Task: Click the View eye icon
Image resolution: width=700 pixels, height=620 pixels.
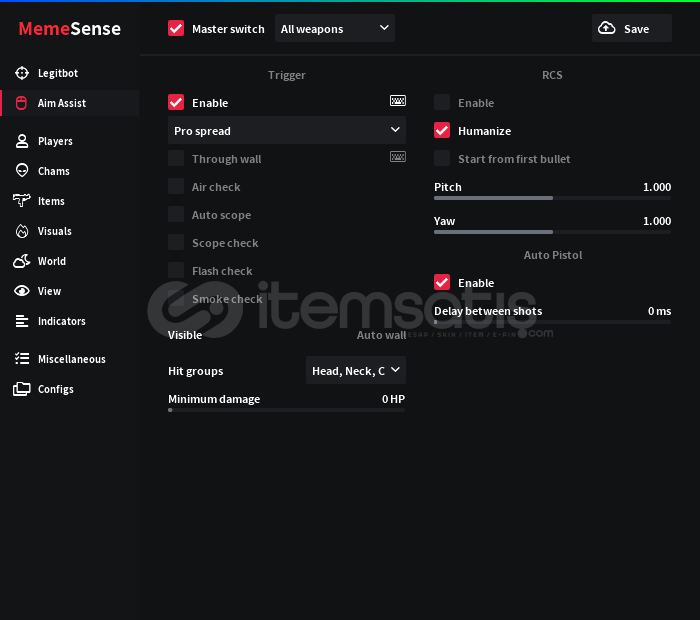Action: 21,291
